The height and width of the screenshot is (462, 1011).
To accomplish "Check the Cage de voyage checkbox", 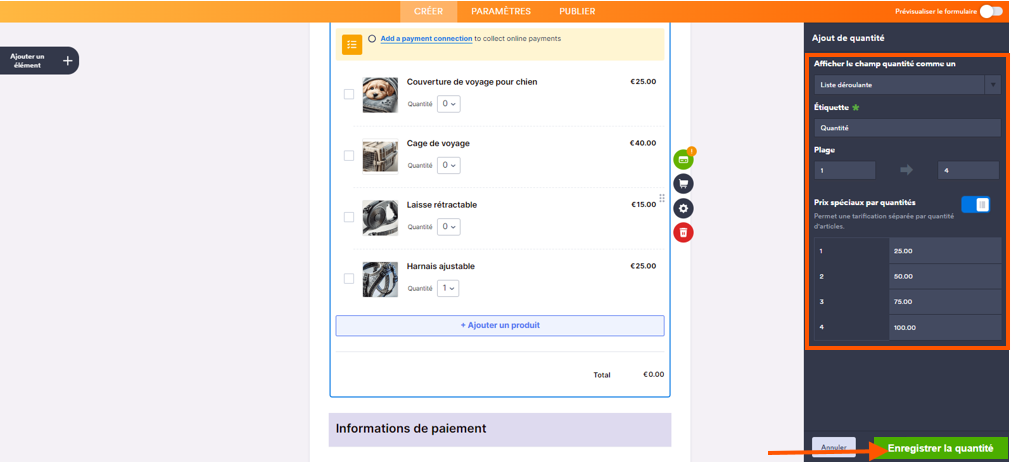I will click(349, 156).
